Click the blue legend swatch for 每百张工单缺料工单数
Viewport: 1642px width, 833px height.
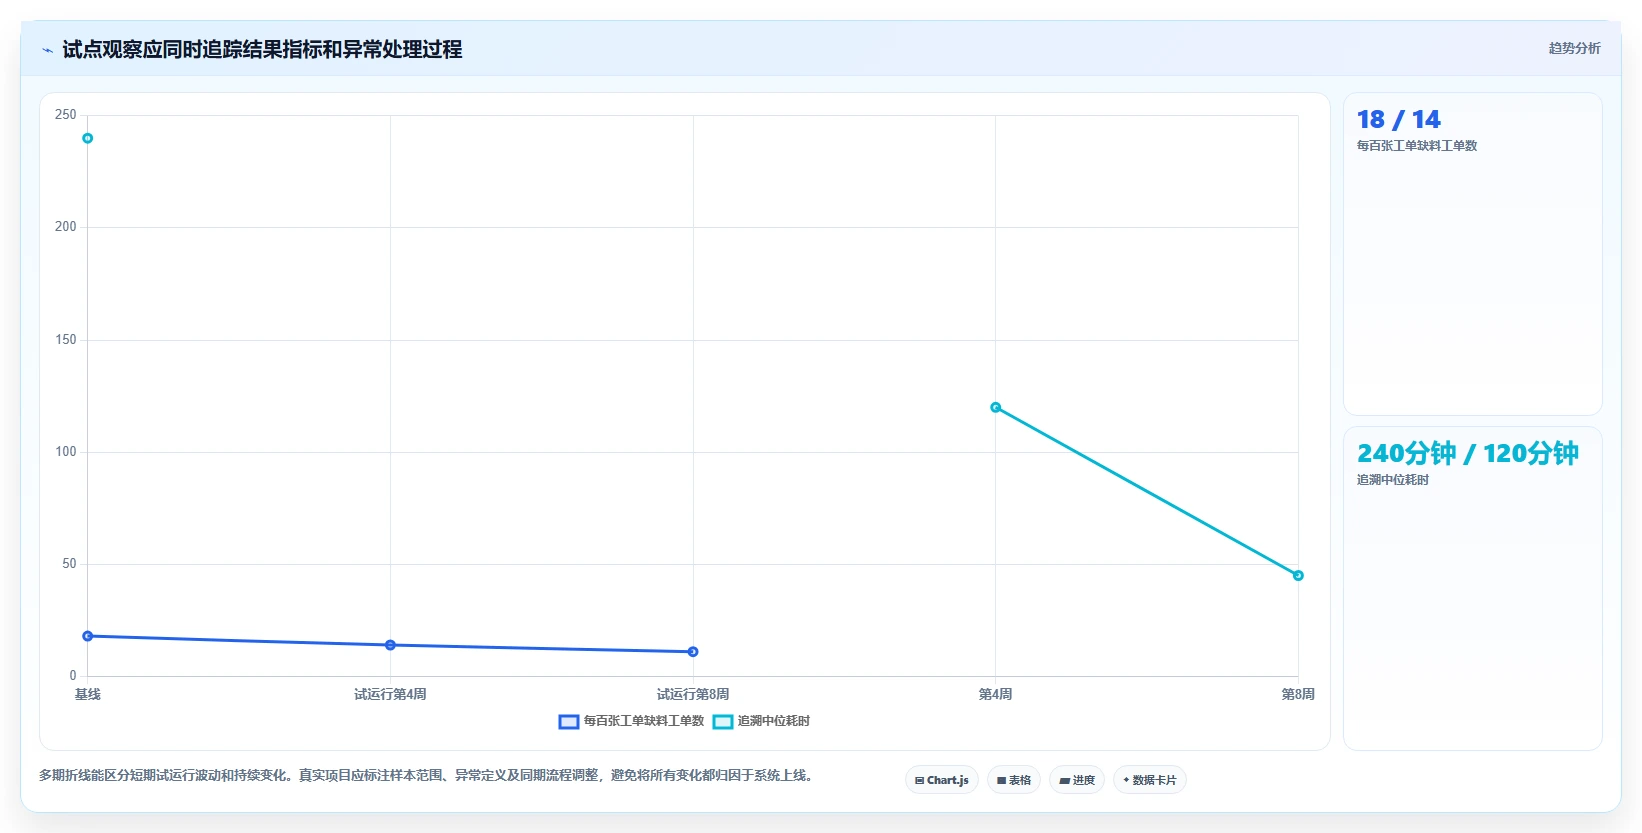[569, 722]
